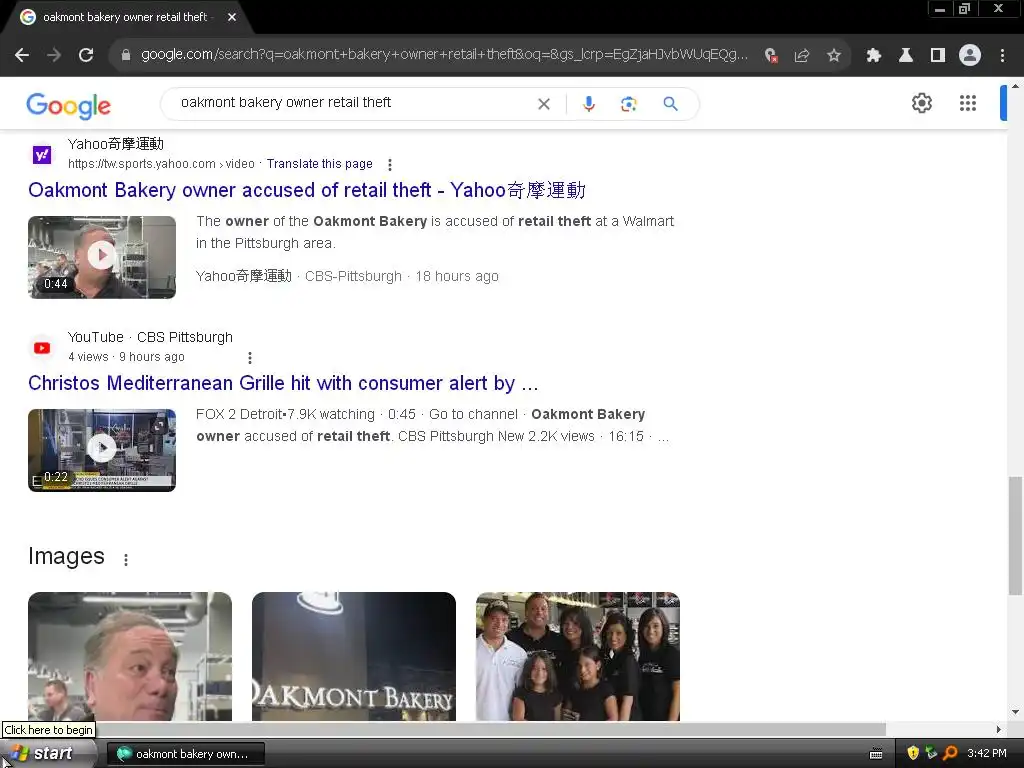Open the options menu for the Yahoo result

coord(390,165)
